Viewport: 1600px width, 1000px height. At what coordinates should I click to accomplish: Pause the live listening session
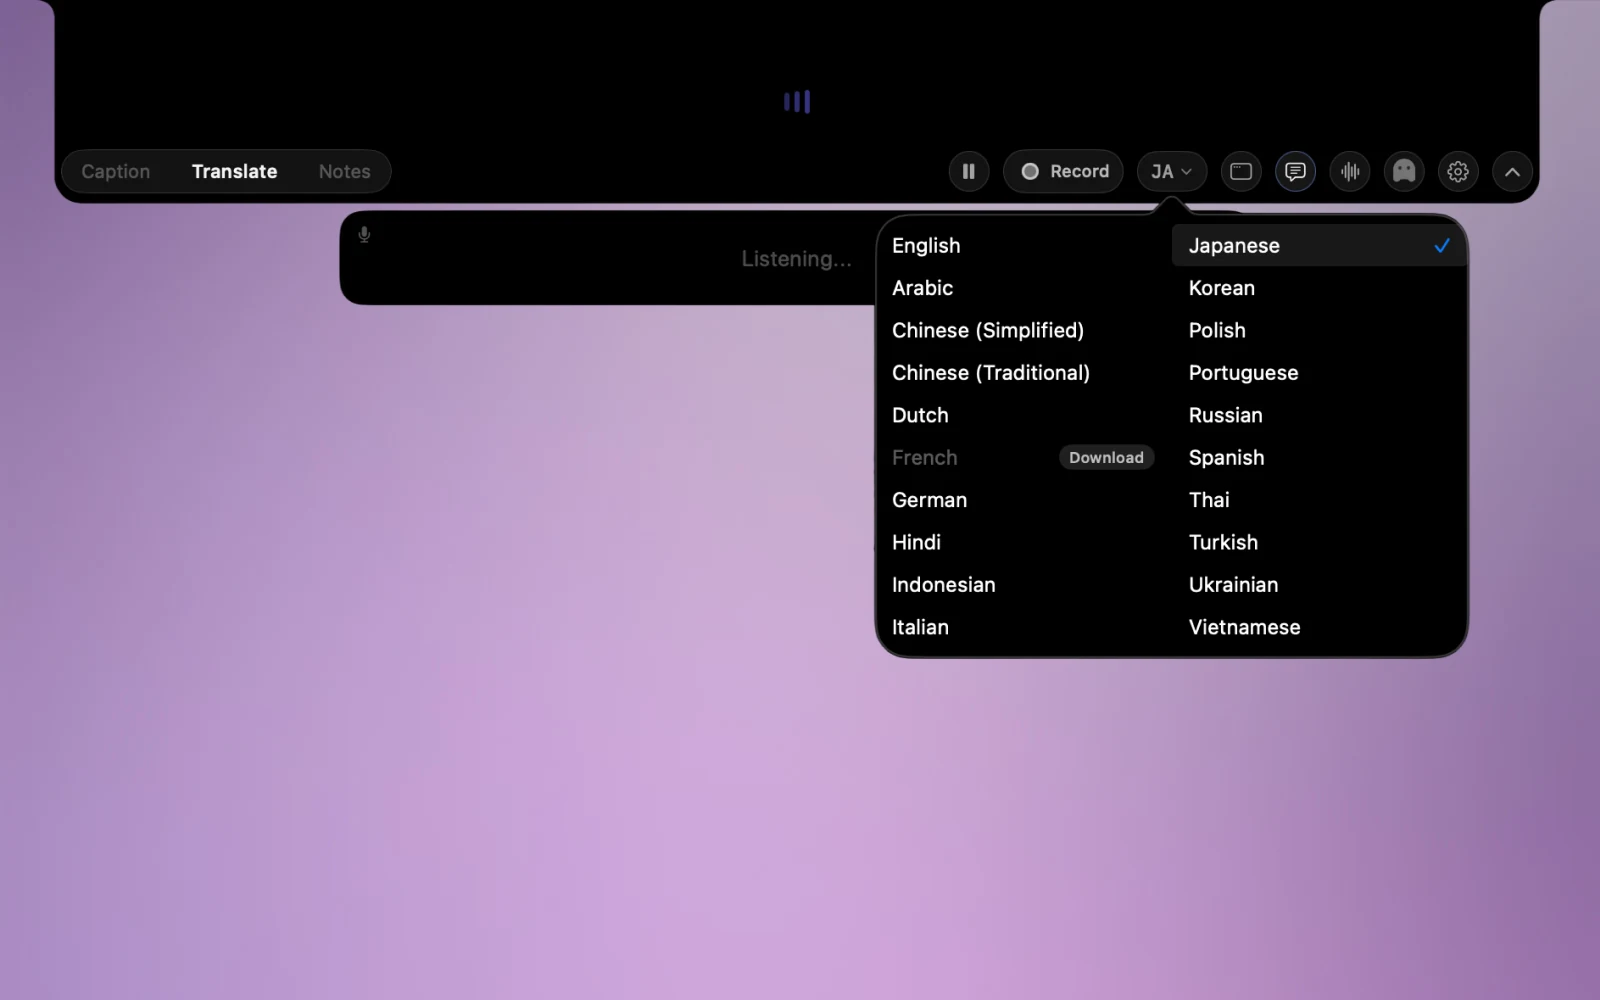click(968, 171)
